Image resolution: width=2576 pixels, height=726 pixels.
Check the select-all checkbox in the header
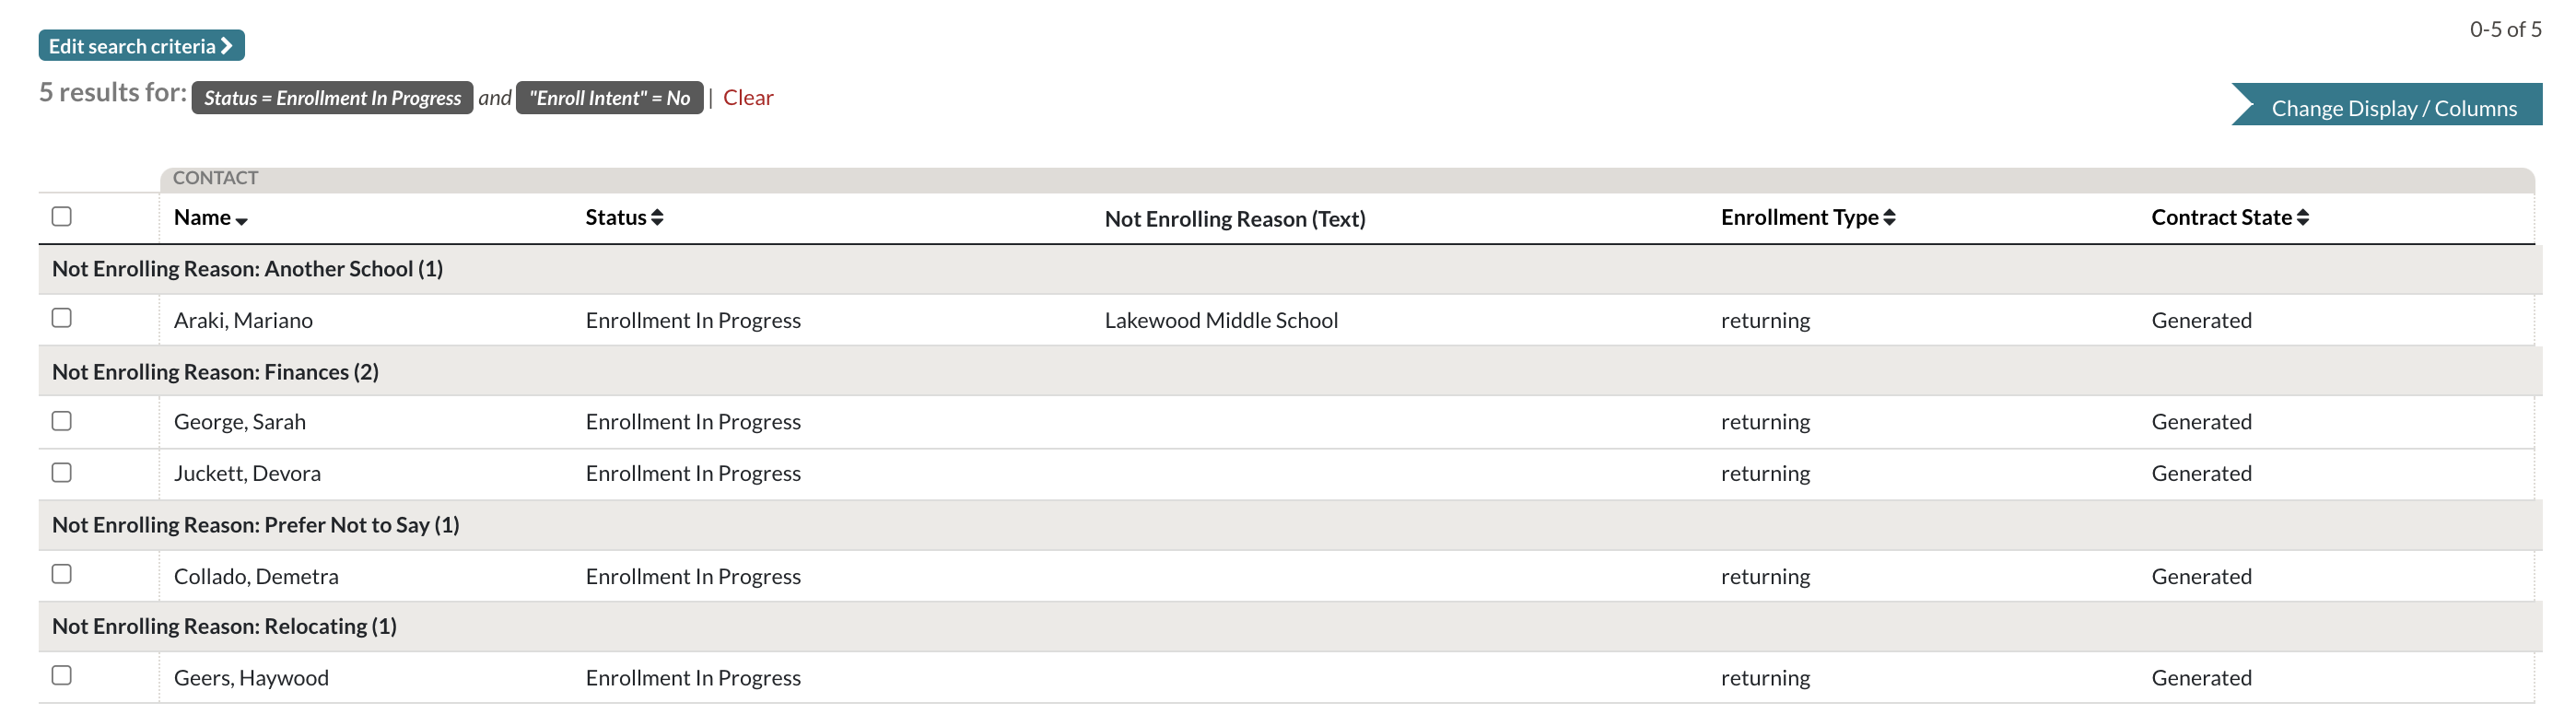click(x=62, y=214)
